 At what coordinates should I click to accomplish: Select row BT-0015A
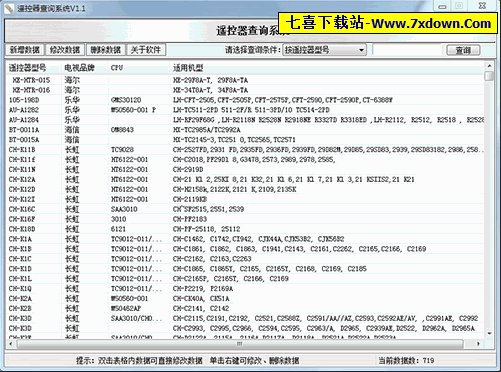245,140
